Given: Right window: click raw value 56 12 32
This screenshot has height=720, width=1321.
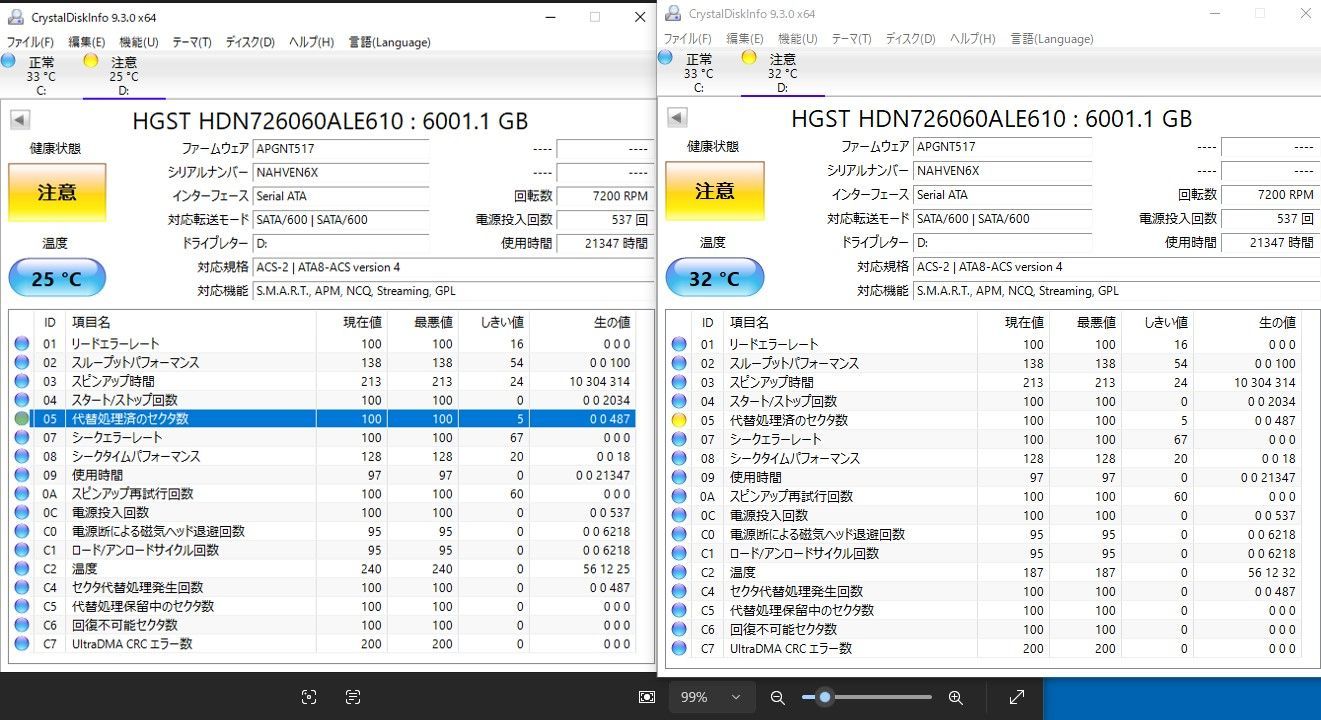Looking at the screenshot, I should click(x=1271, y=573).
